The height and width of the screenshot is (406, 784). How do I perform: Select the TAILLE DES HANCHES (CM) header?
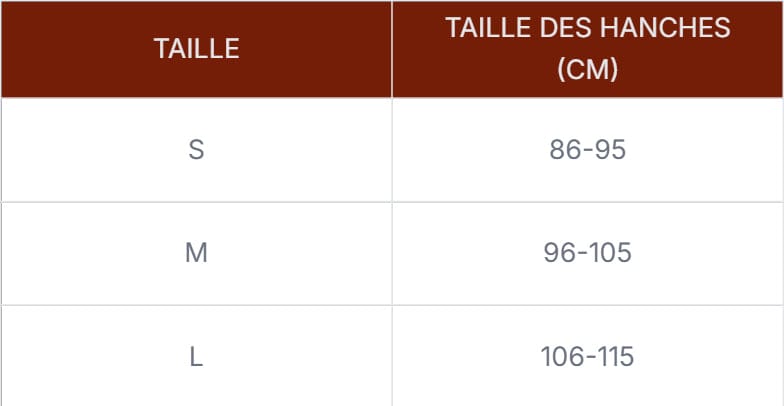pos(588,49)
